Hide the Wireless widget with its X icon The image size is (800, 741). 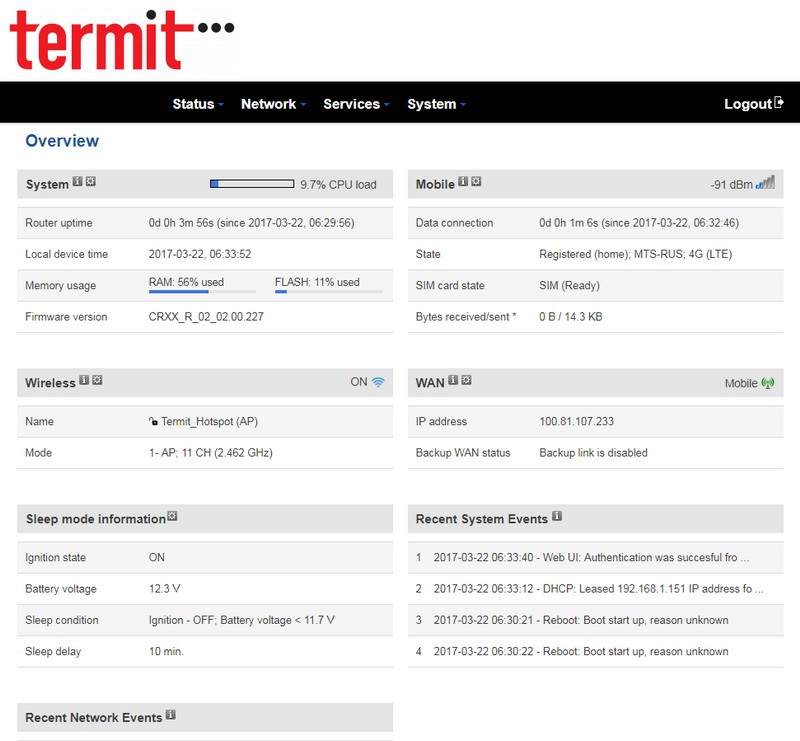97,380
